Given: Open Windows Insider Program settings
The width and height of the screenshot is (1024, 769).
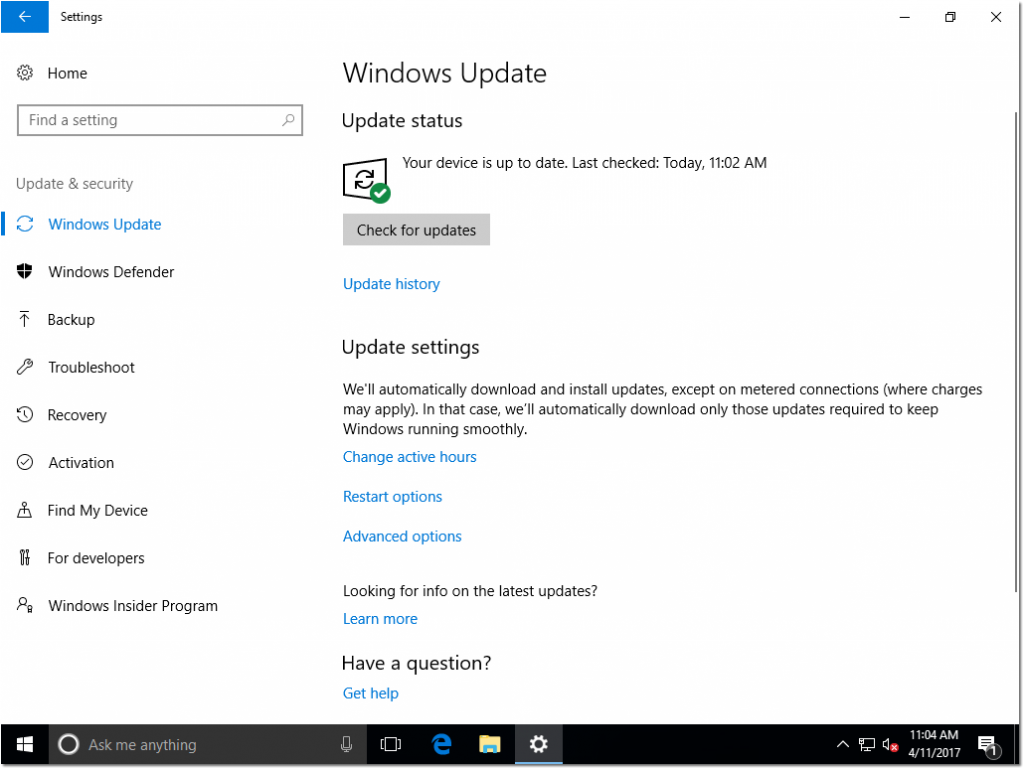Looking at the screenshot, I should 133,605.
